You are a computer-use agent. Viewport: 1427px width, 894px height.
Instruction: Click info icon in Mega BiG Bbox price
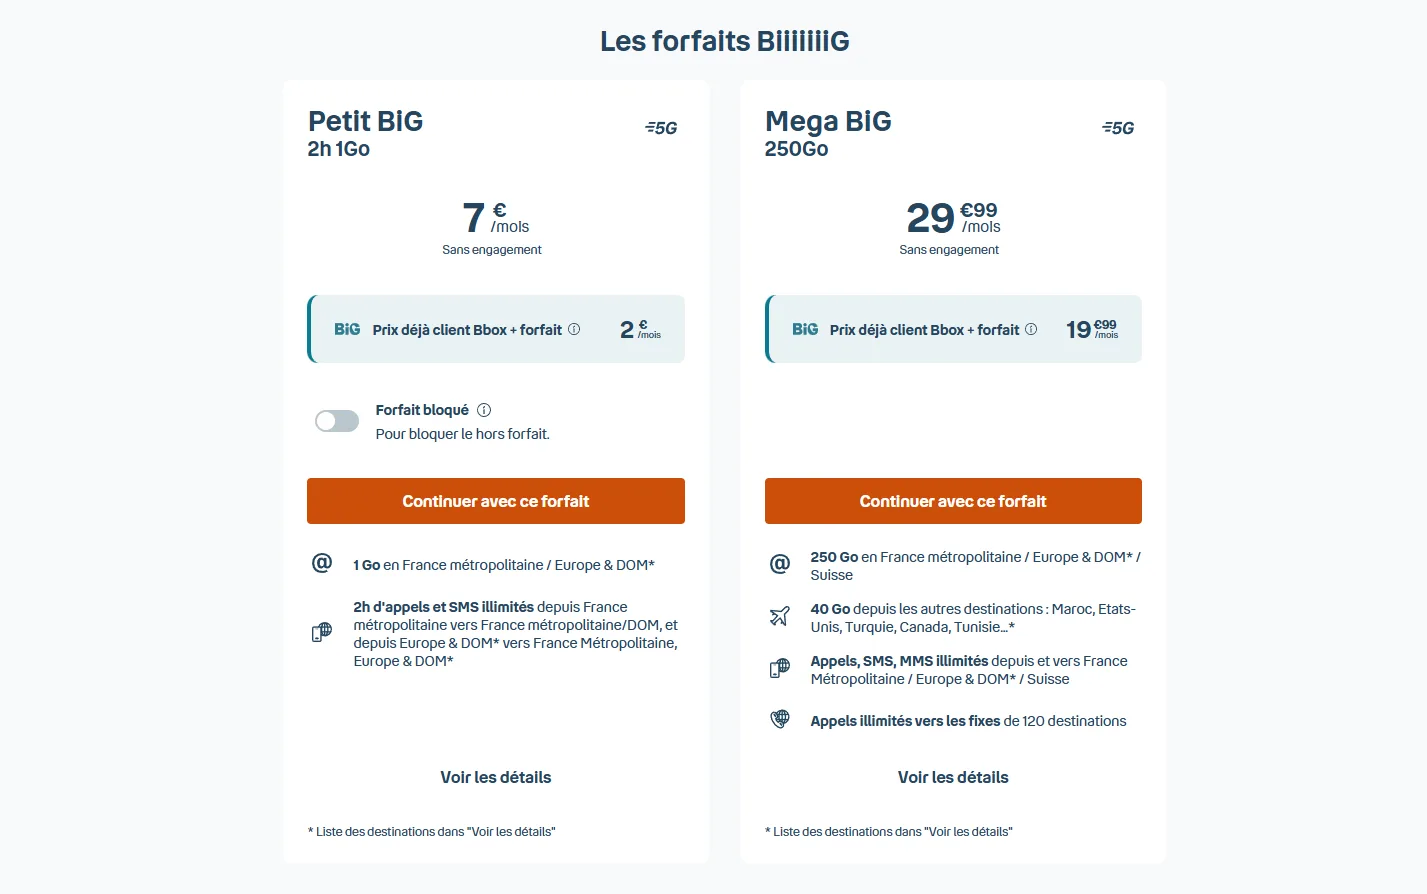tap(1031, 329)
